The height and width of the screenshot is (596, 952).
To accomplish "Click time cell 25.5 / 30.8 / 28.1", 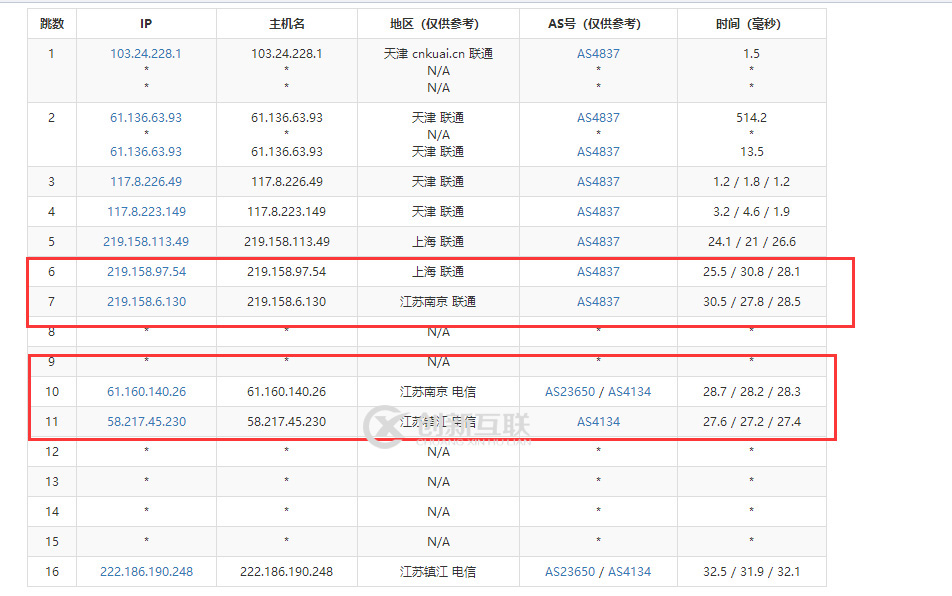I will coord(752,271).
